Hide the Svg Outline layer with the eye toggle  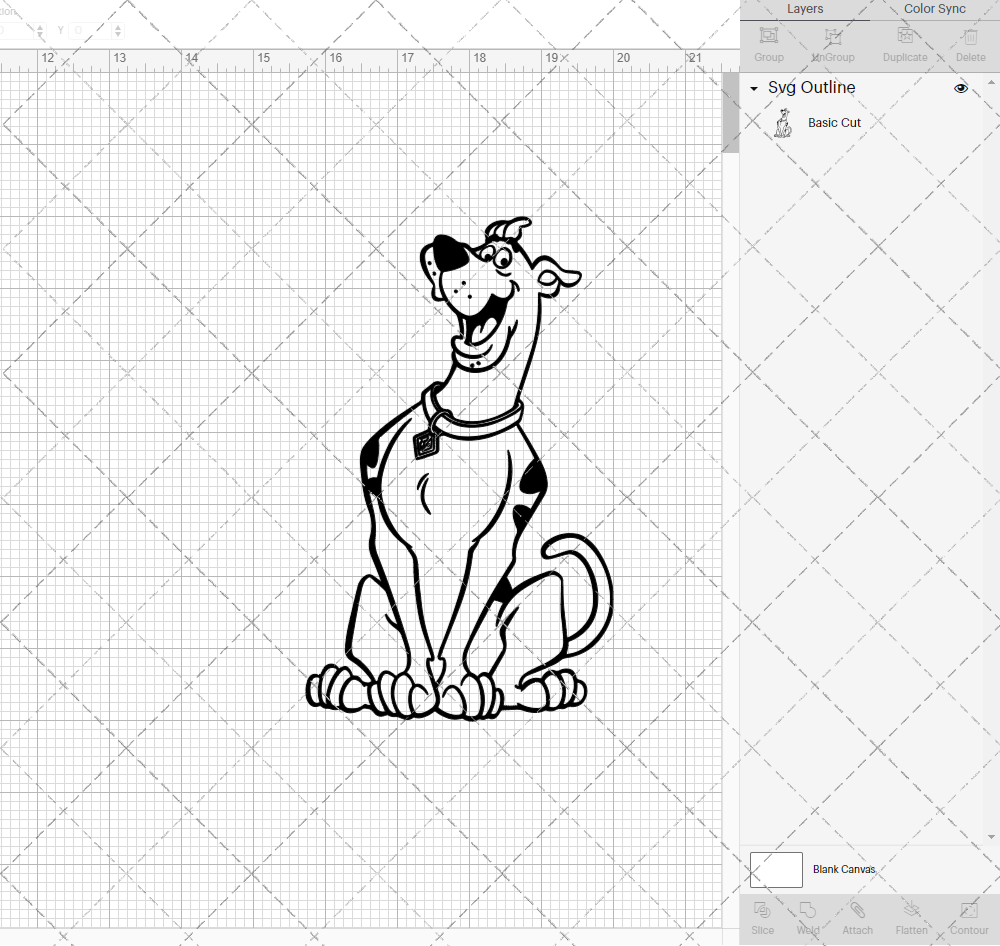[961, 88]
